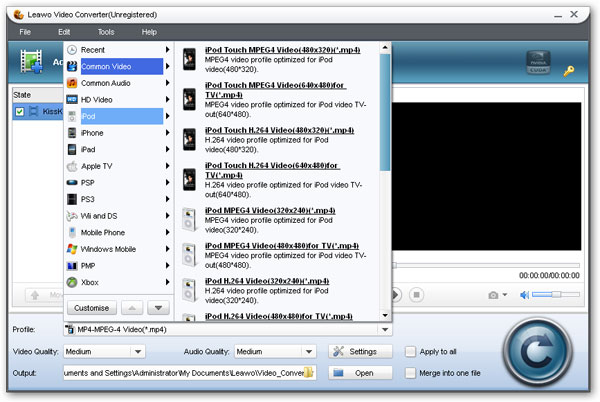This screenshot has height=402, width=600.
Task: Expand the iPhone submenu arrow
Action: 168,133
